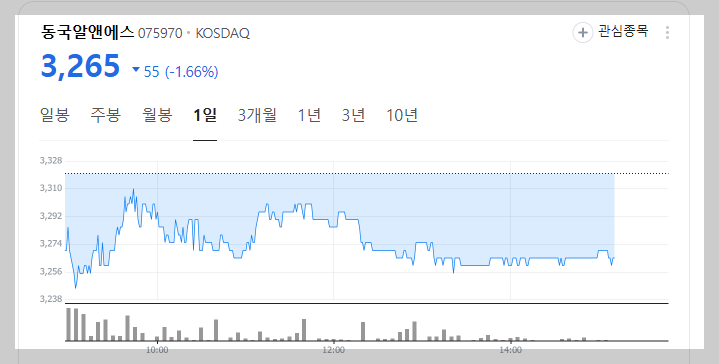Click the 3,274 y-axis label

coord(51,244)
